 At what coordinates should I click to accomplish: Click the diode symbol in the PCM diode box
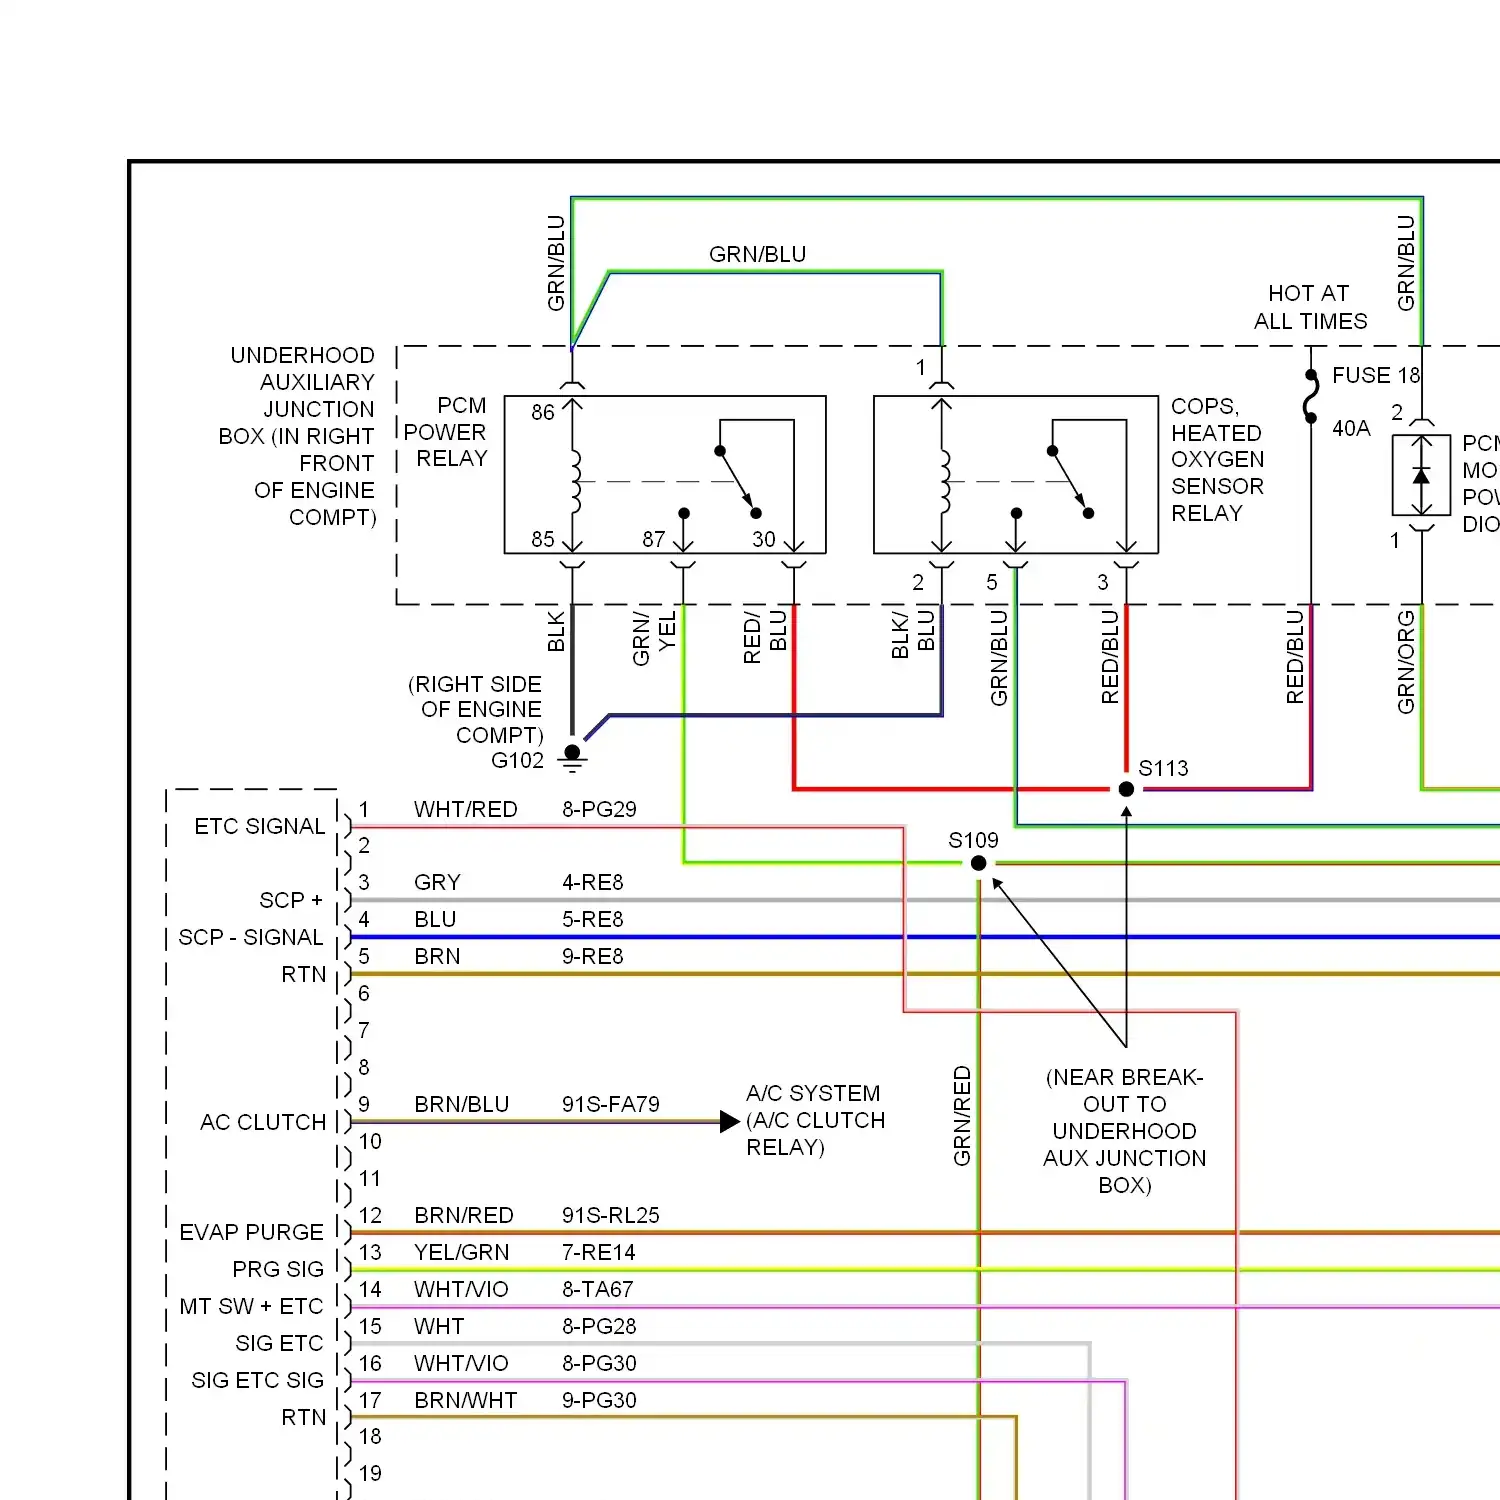(1421, 475)
